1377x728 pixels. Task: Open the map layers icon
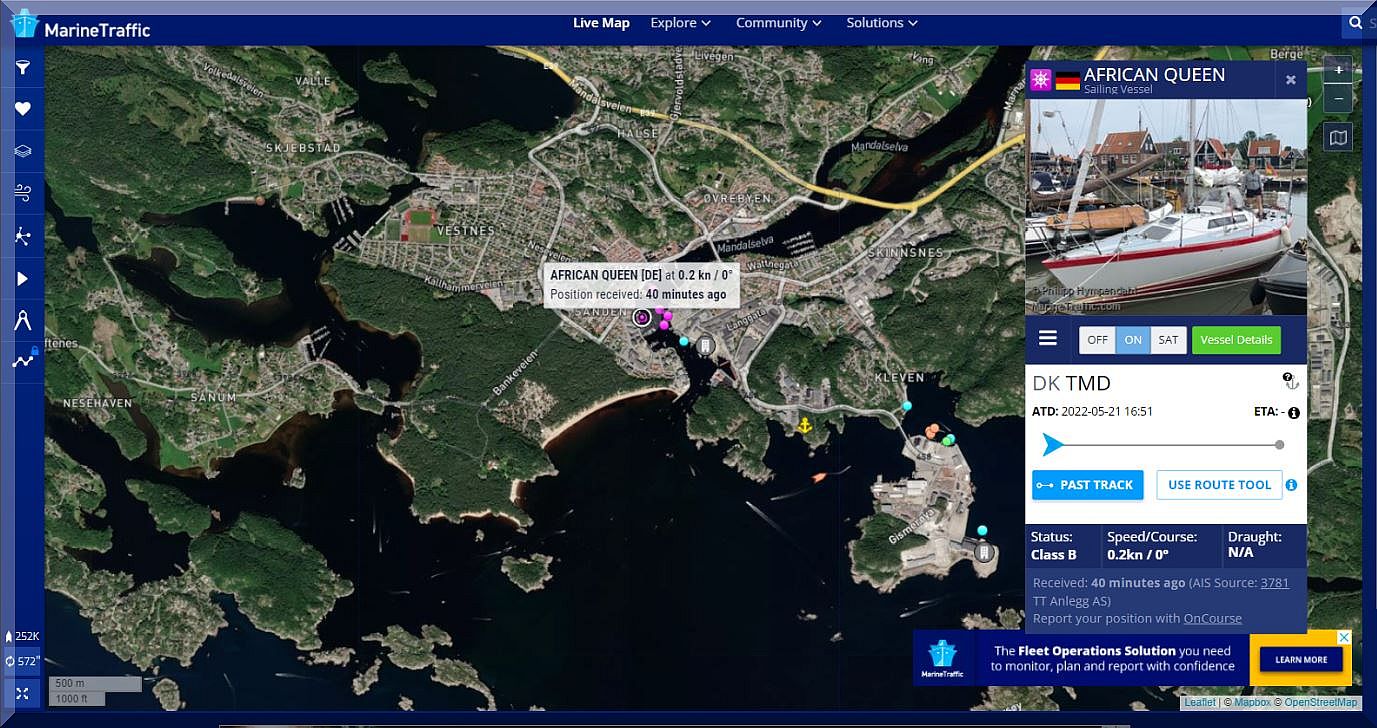coord(22,152)
